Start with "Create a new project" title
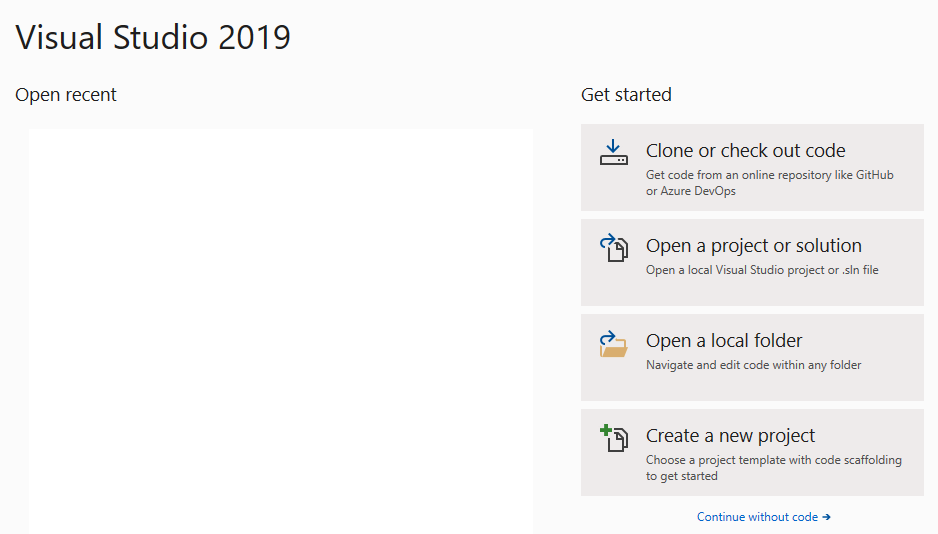This screenshot has height=534, width=938. coord(730,436)
